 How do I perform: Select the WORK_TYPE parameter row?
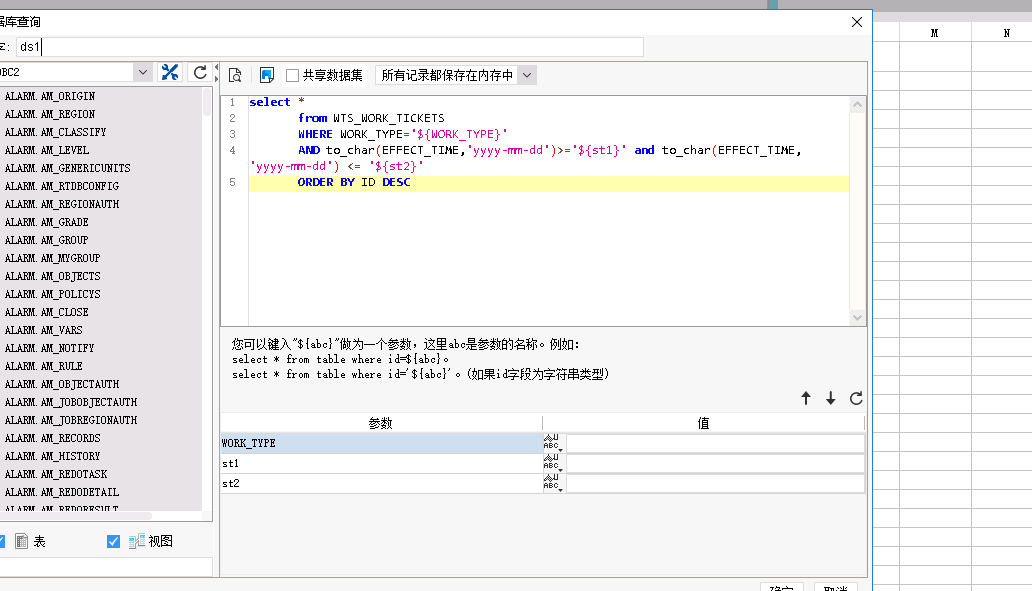tap(381, 443)
